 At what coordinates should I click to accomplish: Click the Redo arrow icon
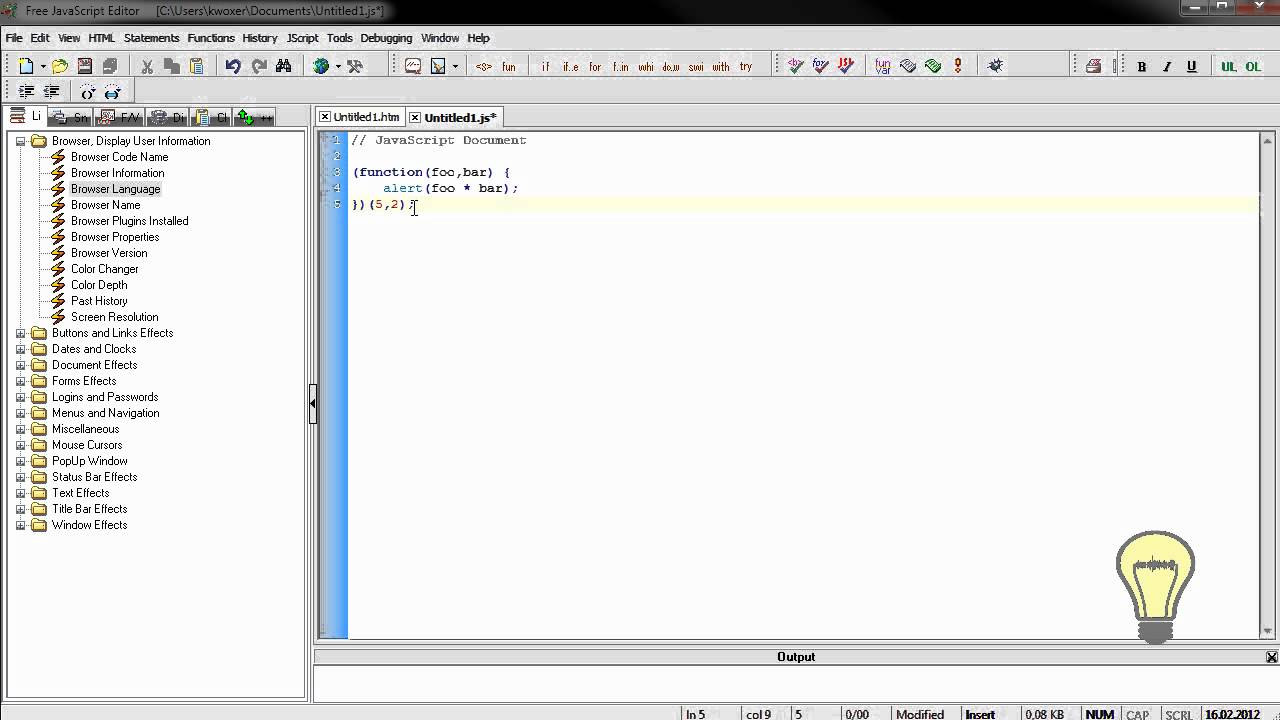tap(259, 66)
